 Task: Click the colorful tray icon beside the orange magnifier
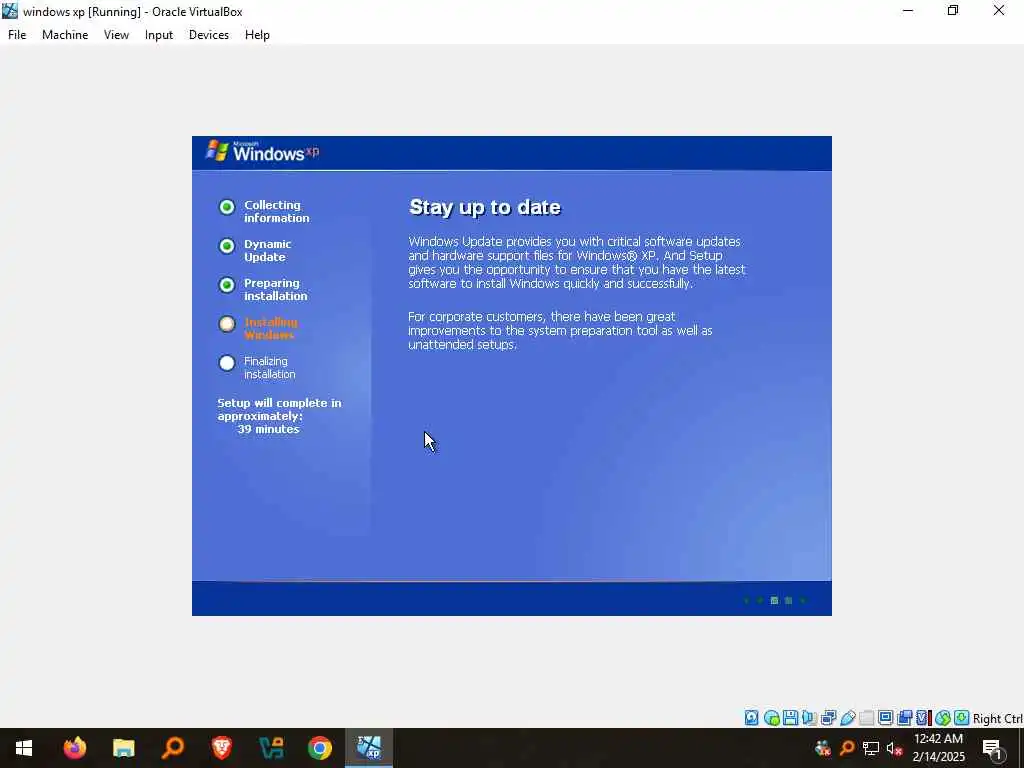coord(823,748)
